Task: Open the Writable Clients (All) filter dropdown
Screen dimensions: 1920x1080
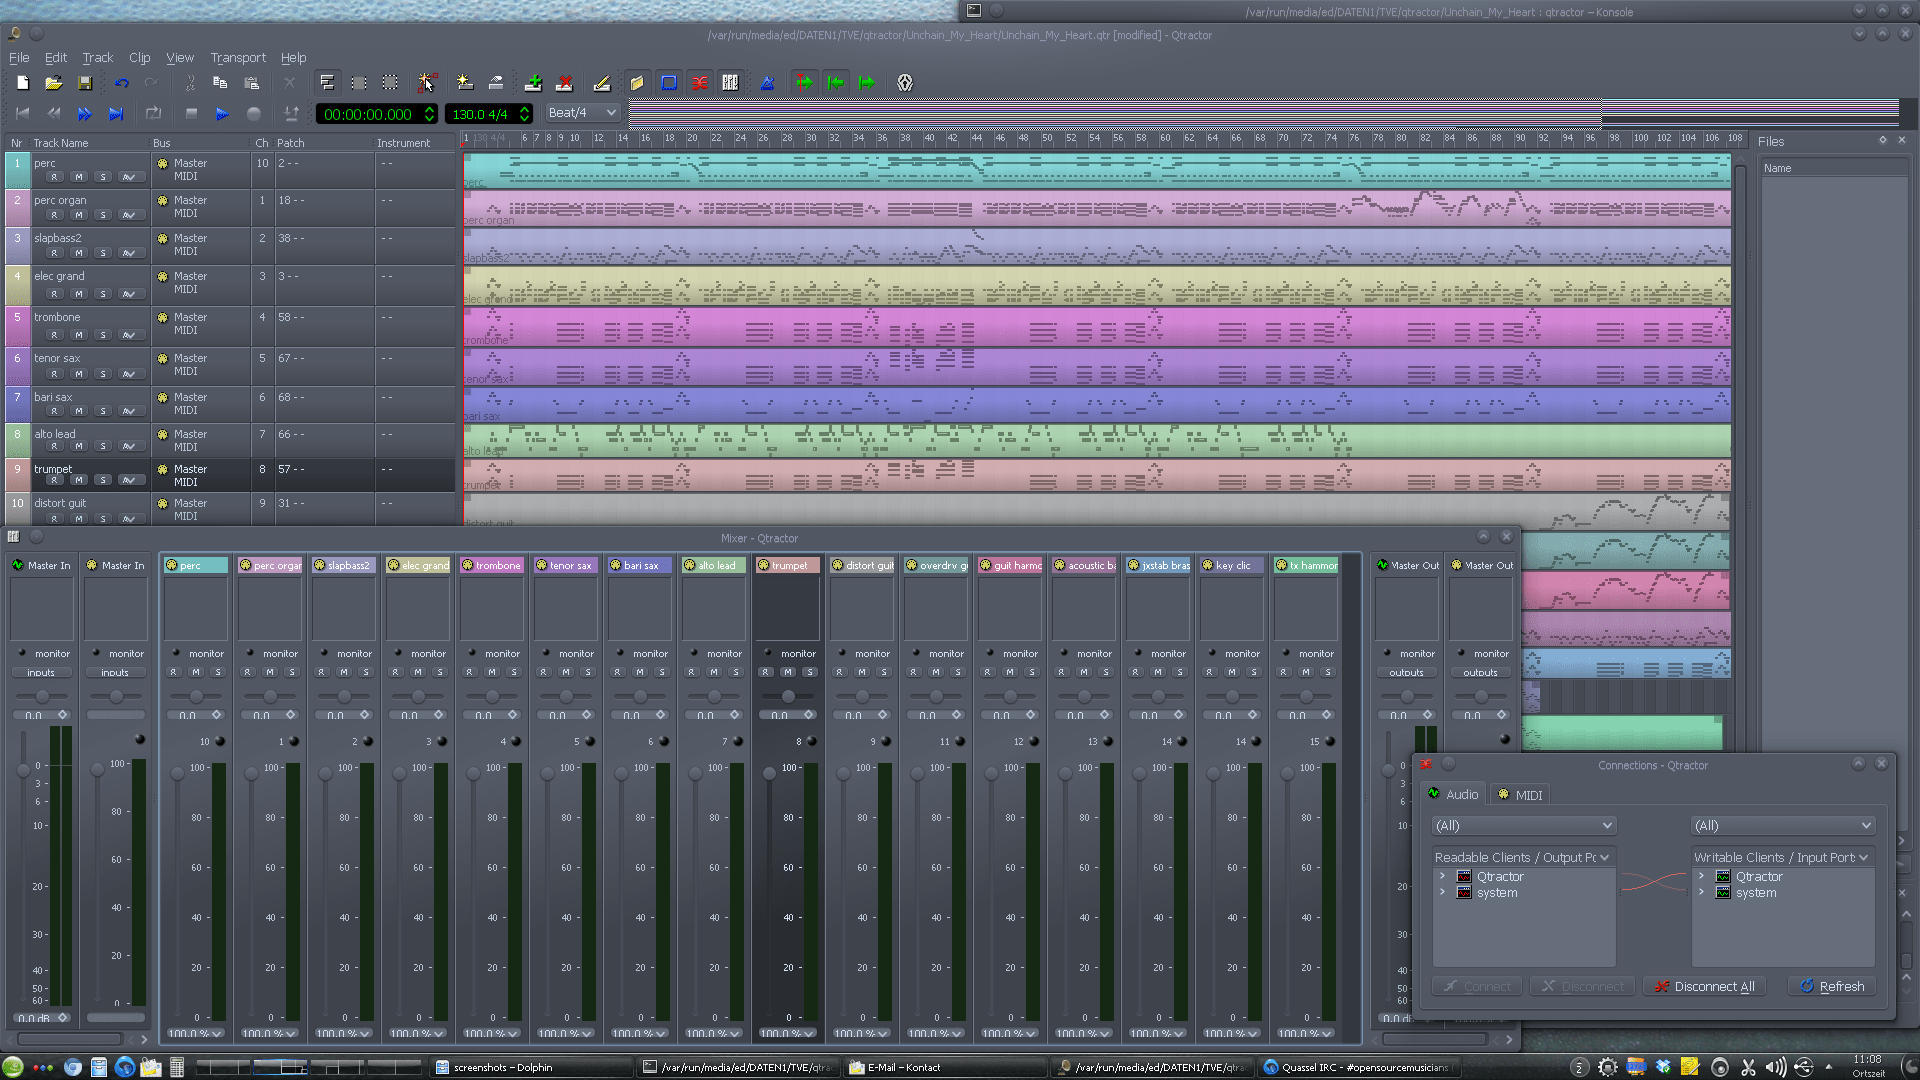Action: click(1782, 826)
